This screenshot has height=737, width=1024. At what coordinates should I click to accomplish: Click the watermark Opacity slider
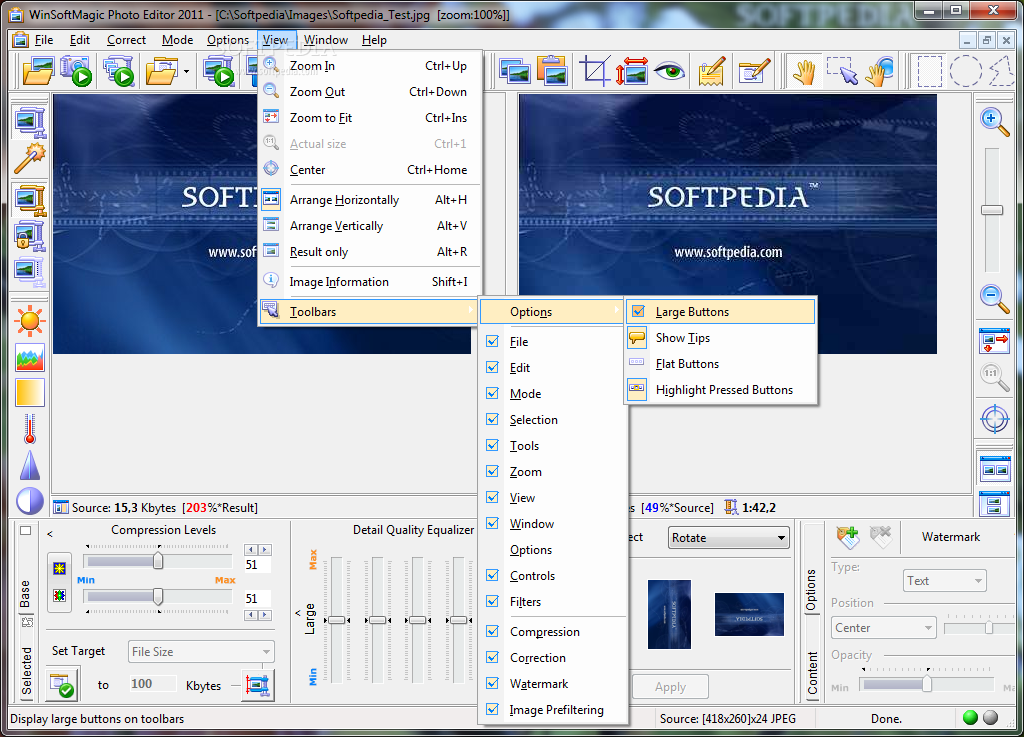[x=927, y=684]
